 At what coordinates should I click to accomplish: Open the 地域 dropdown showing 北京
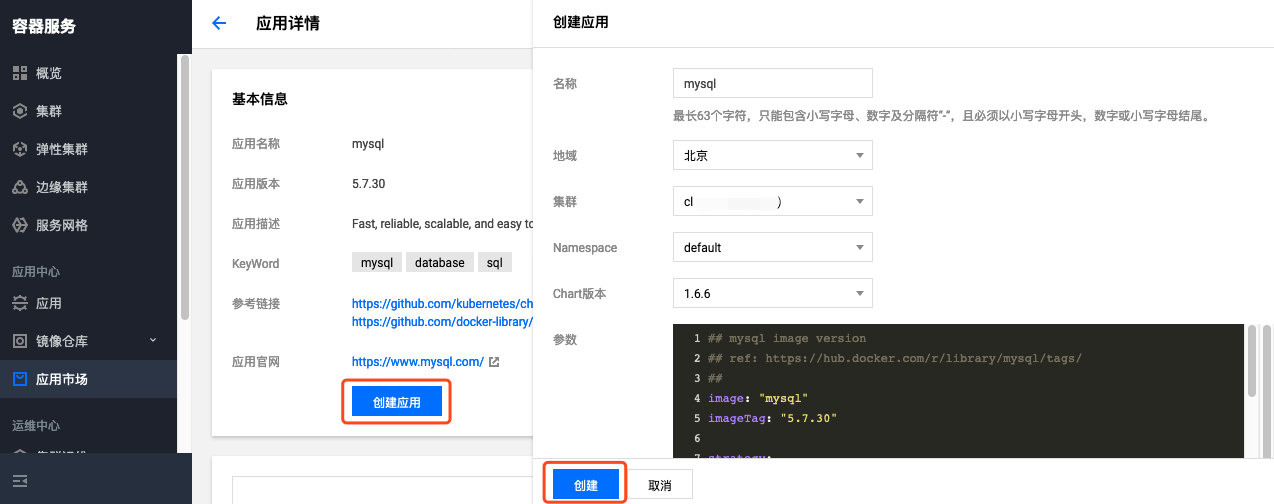773,155
